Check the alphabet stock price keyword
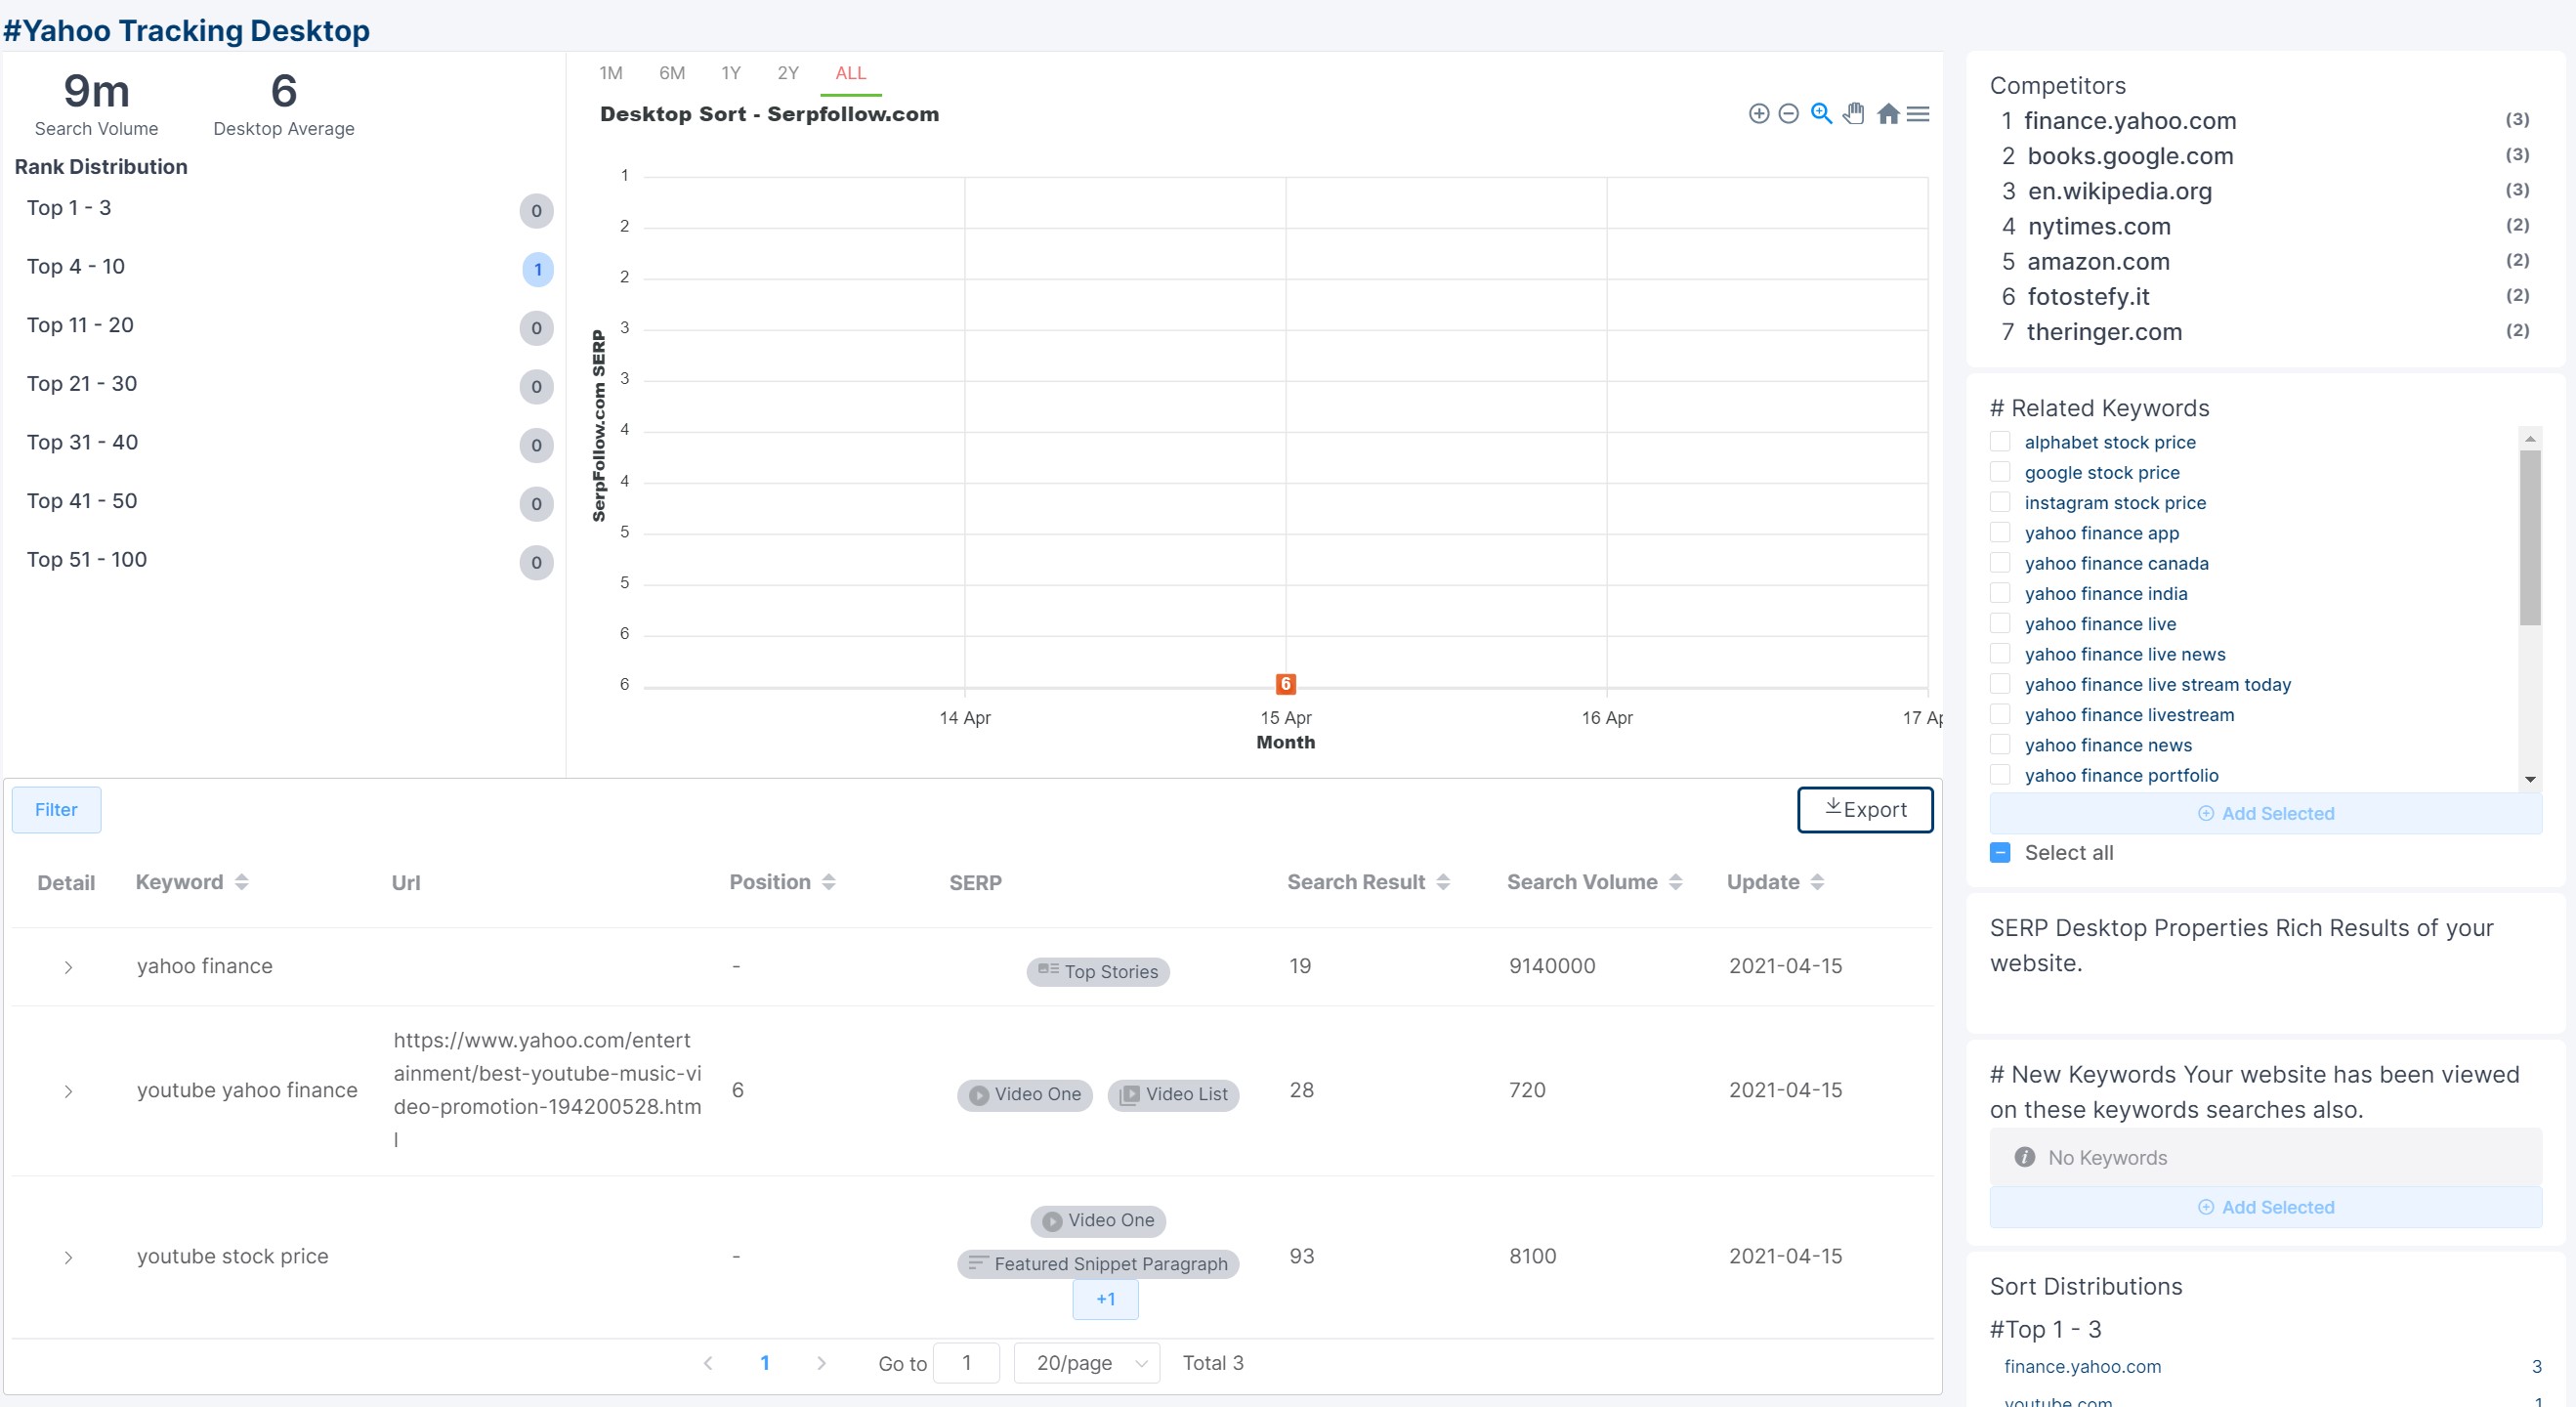The height and width of the screenshot is (1407, 2576). [2000, 442]
